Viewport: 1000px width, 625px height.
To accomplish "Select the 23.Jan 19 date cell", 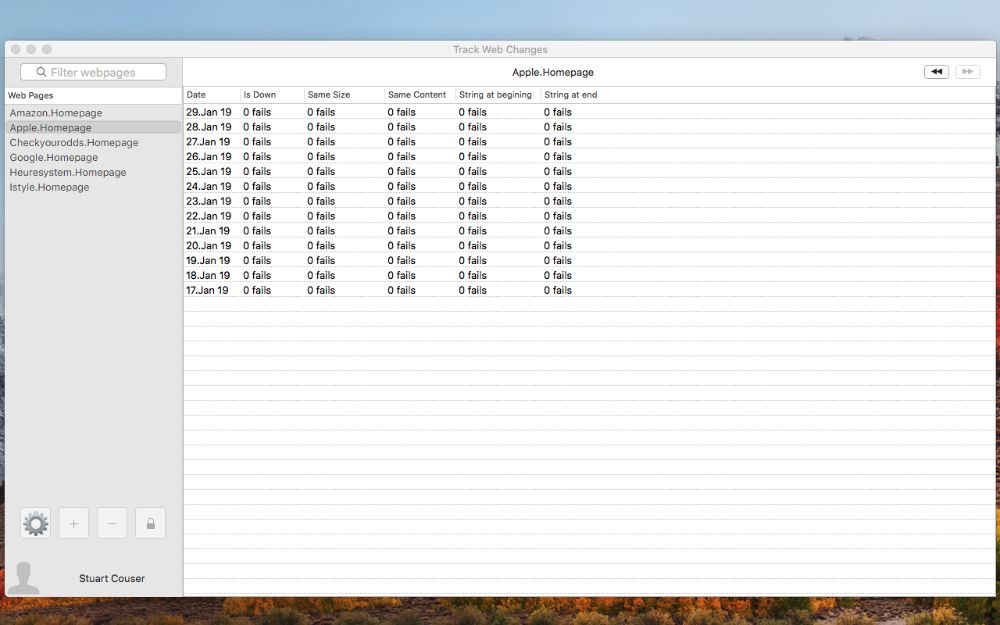I will pyautogui.click(x=209, y=201).
